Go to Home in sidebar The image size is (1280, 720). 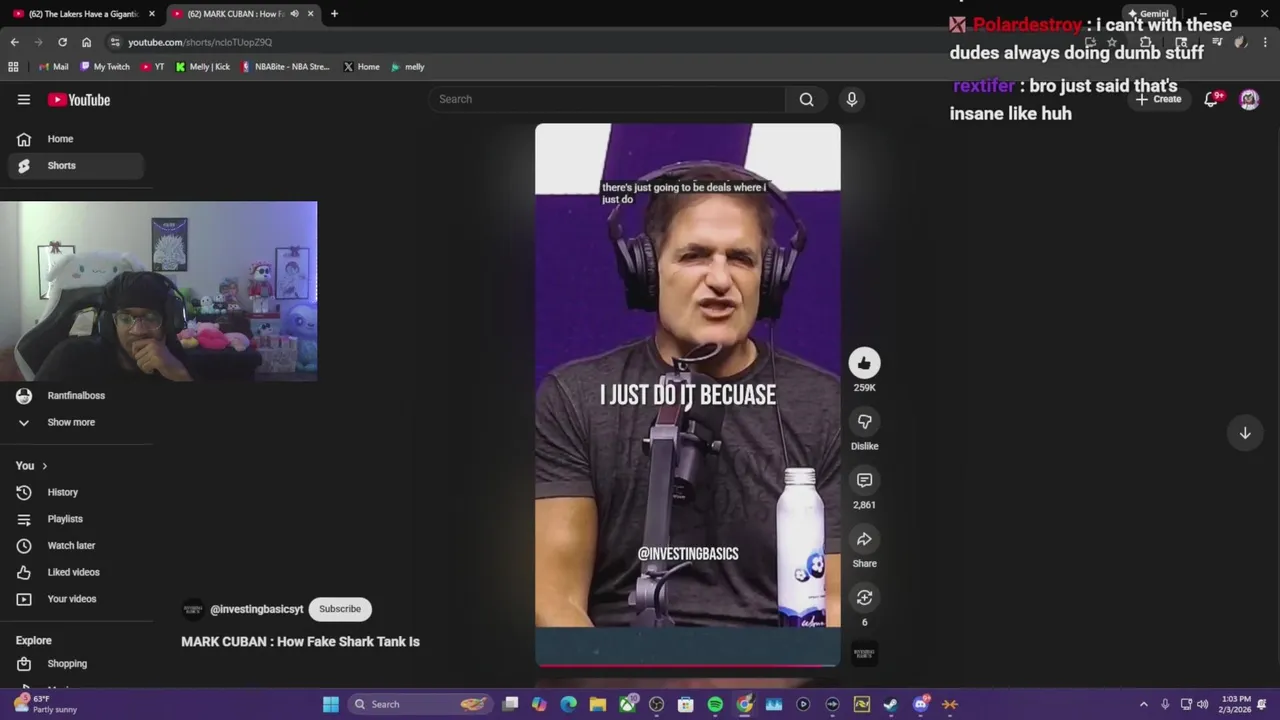pyautogui.click(x=75, y=139)
